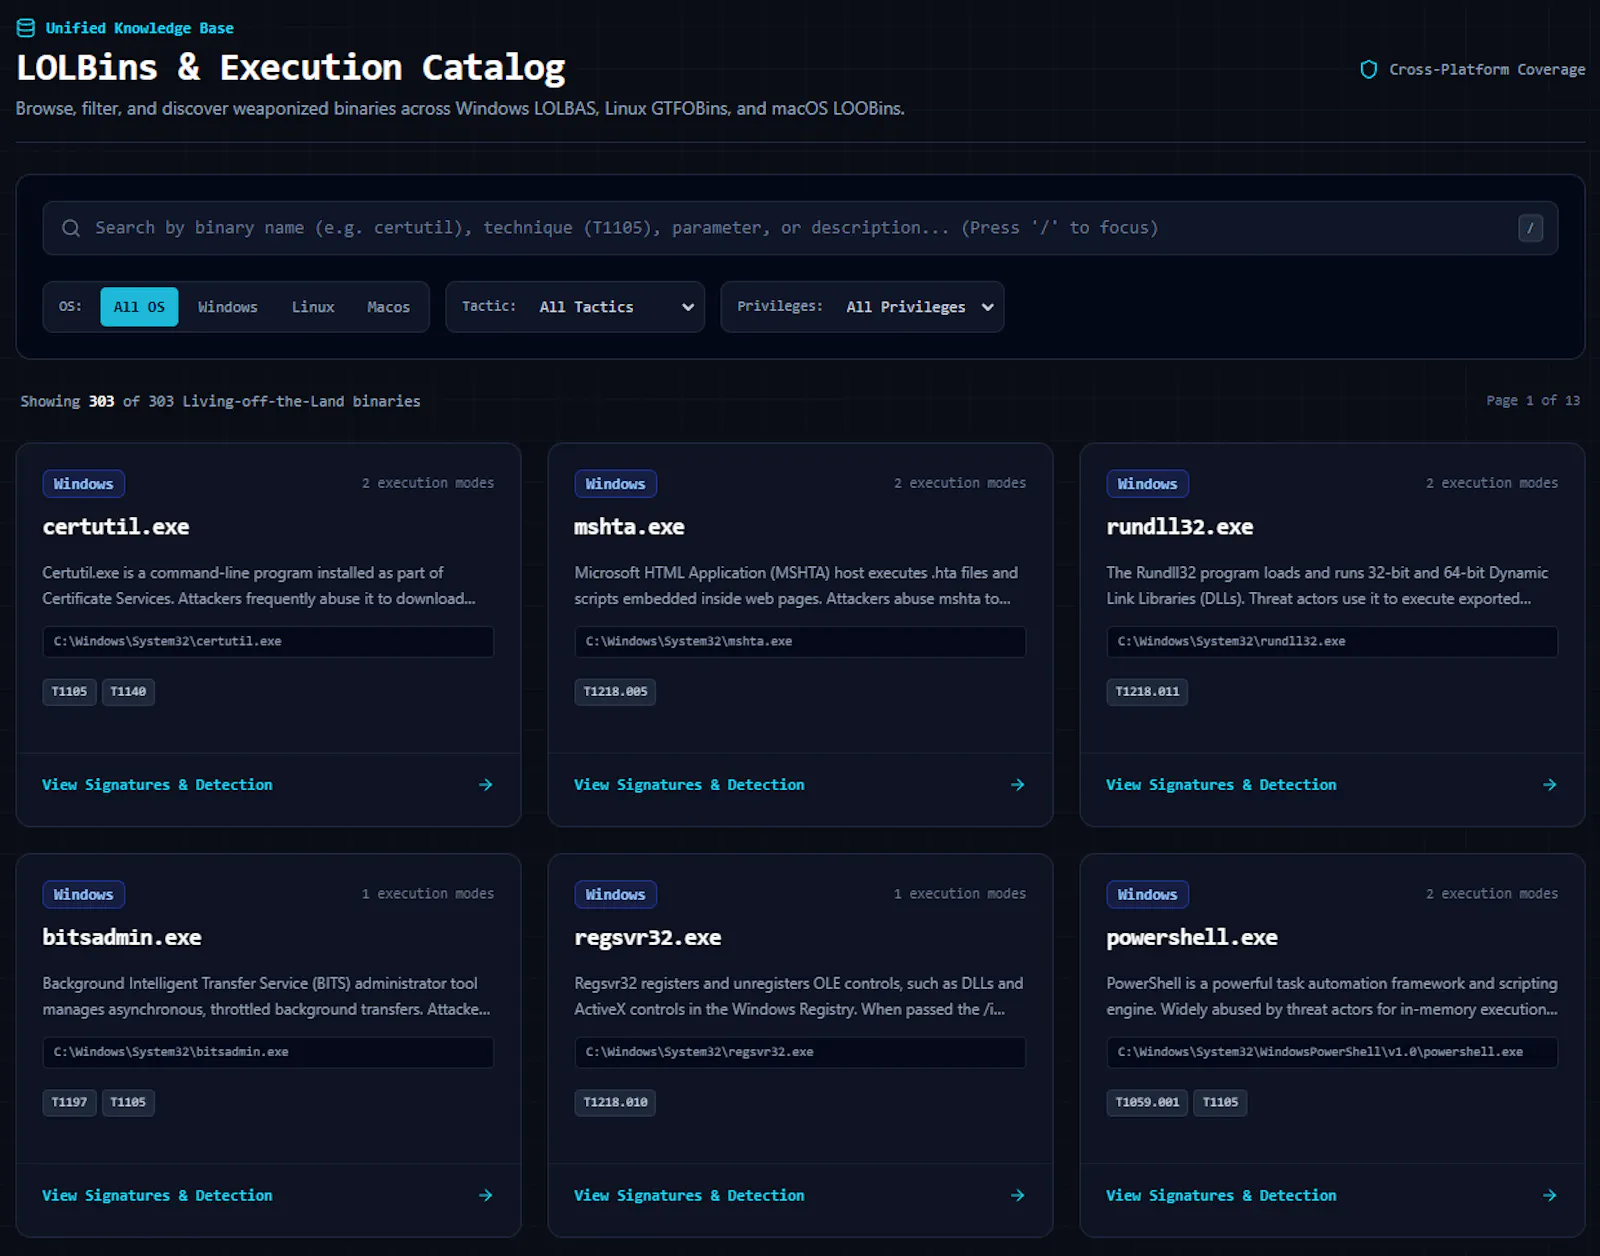Click the certutil.exe card title
Viewport: 1600px width, 1256px height.
tap(116, 527)
